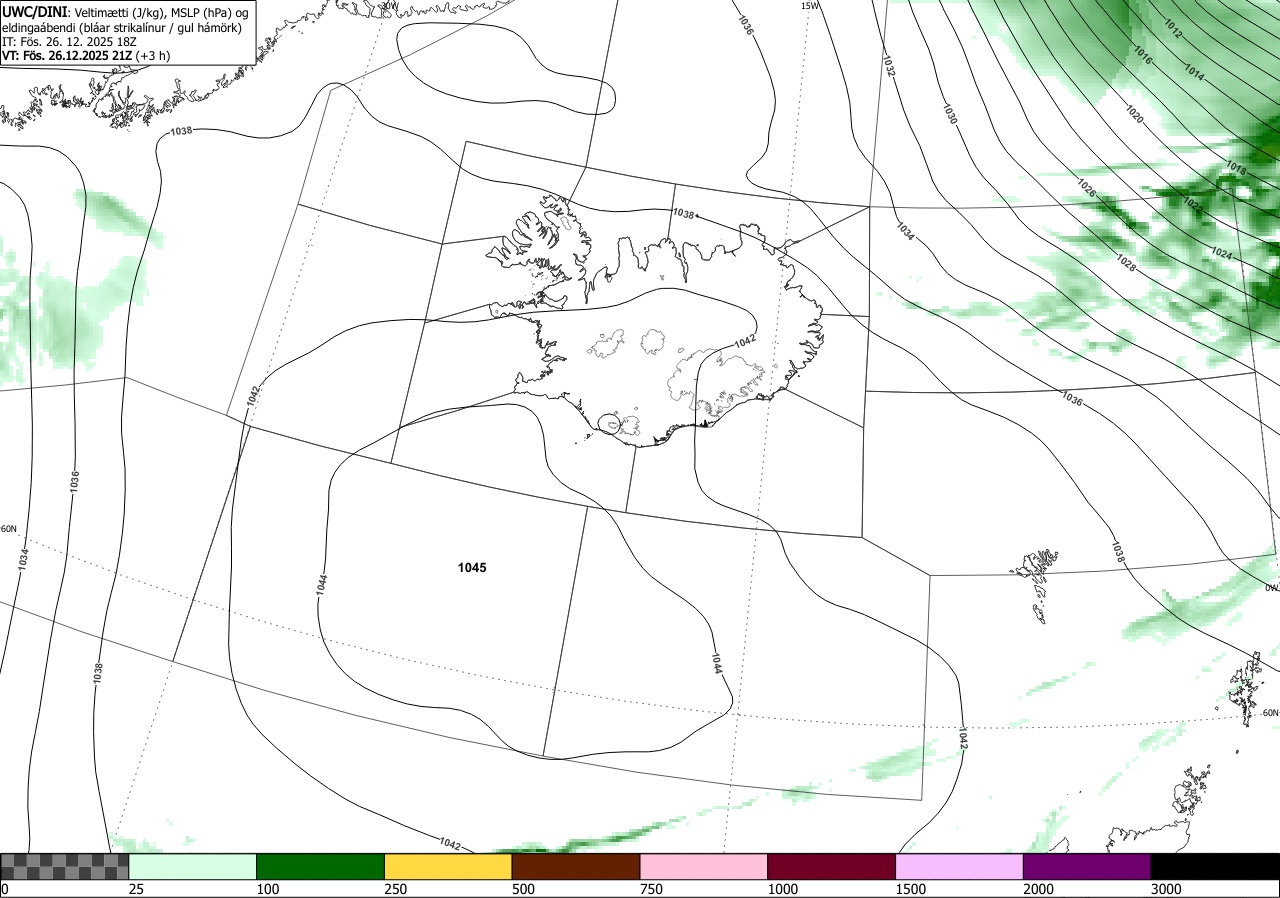The width and height of the screenshot is (1280, 898).
Task: Select the yellow 250–500 legend swatch
Action: (x=448, y=866)
